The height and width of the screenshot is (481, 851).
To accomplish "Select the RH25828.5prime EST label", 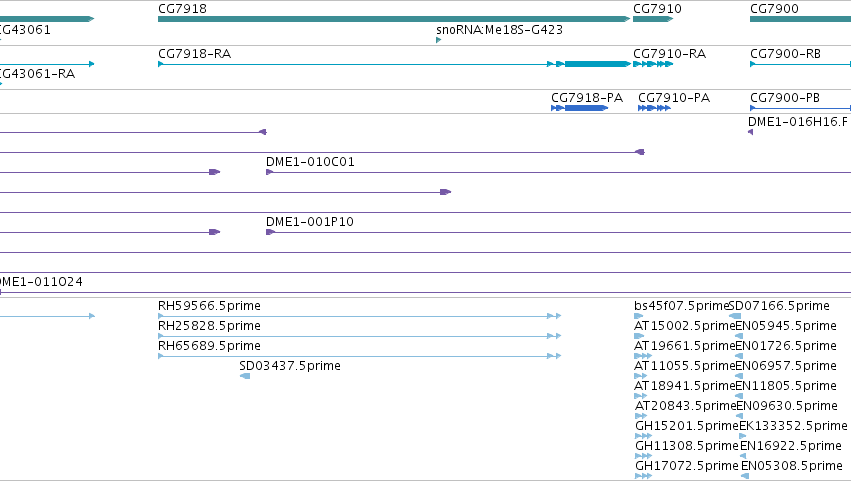I will tap(209, 326).
